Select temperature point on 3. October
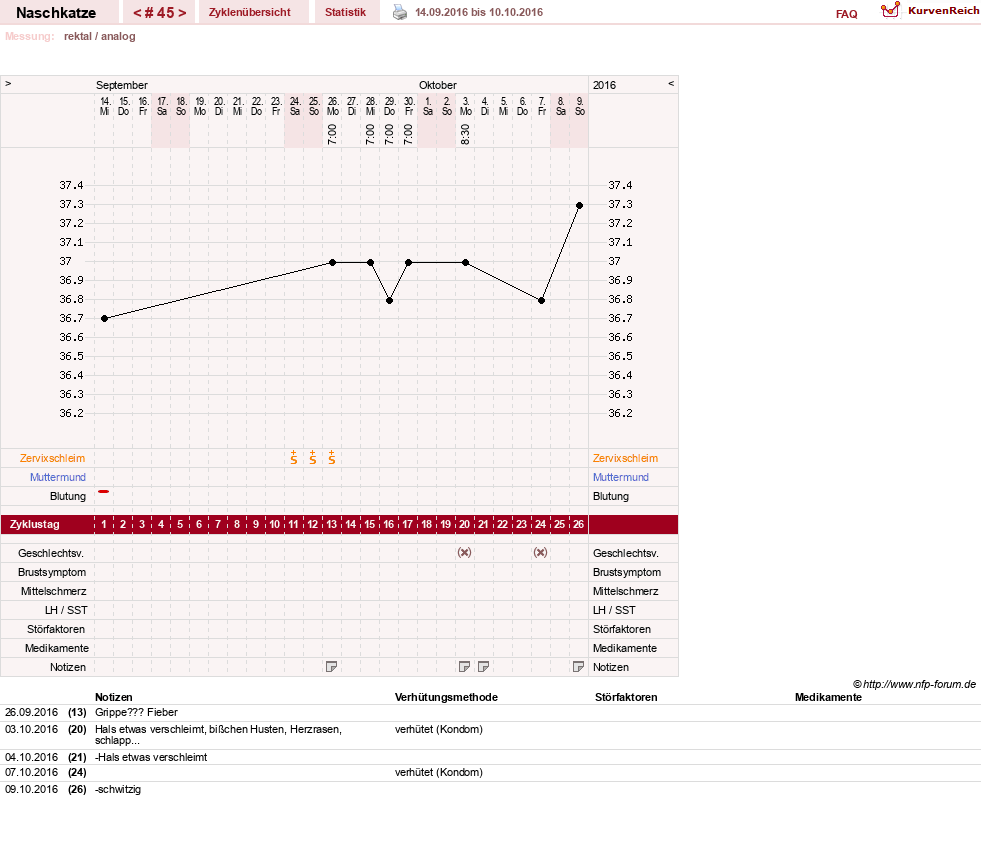Image resolution: width=981 pixels, height=850 pixels. click(465, 263)
